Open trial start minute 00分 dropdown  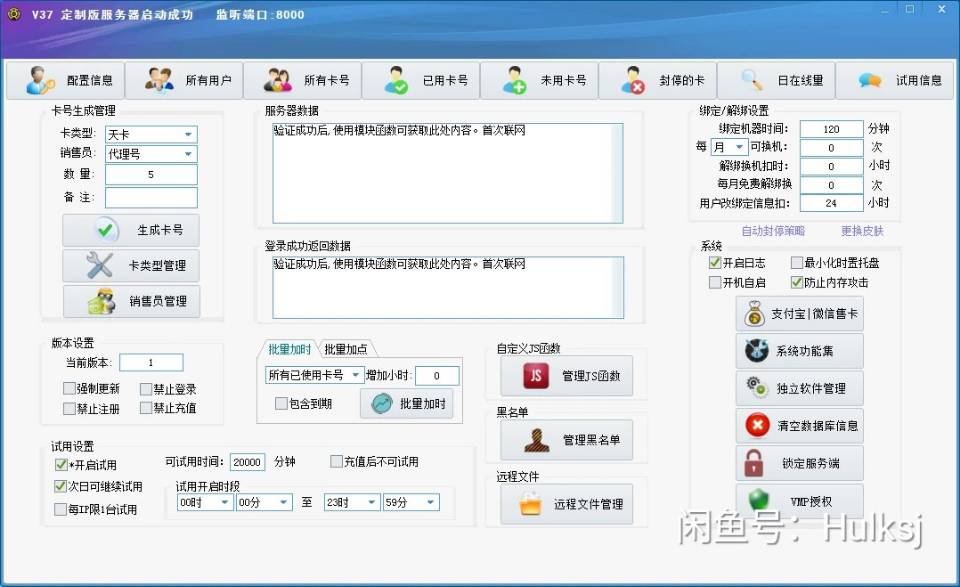tap(264, 503)
